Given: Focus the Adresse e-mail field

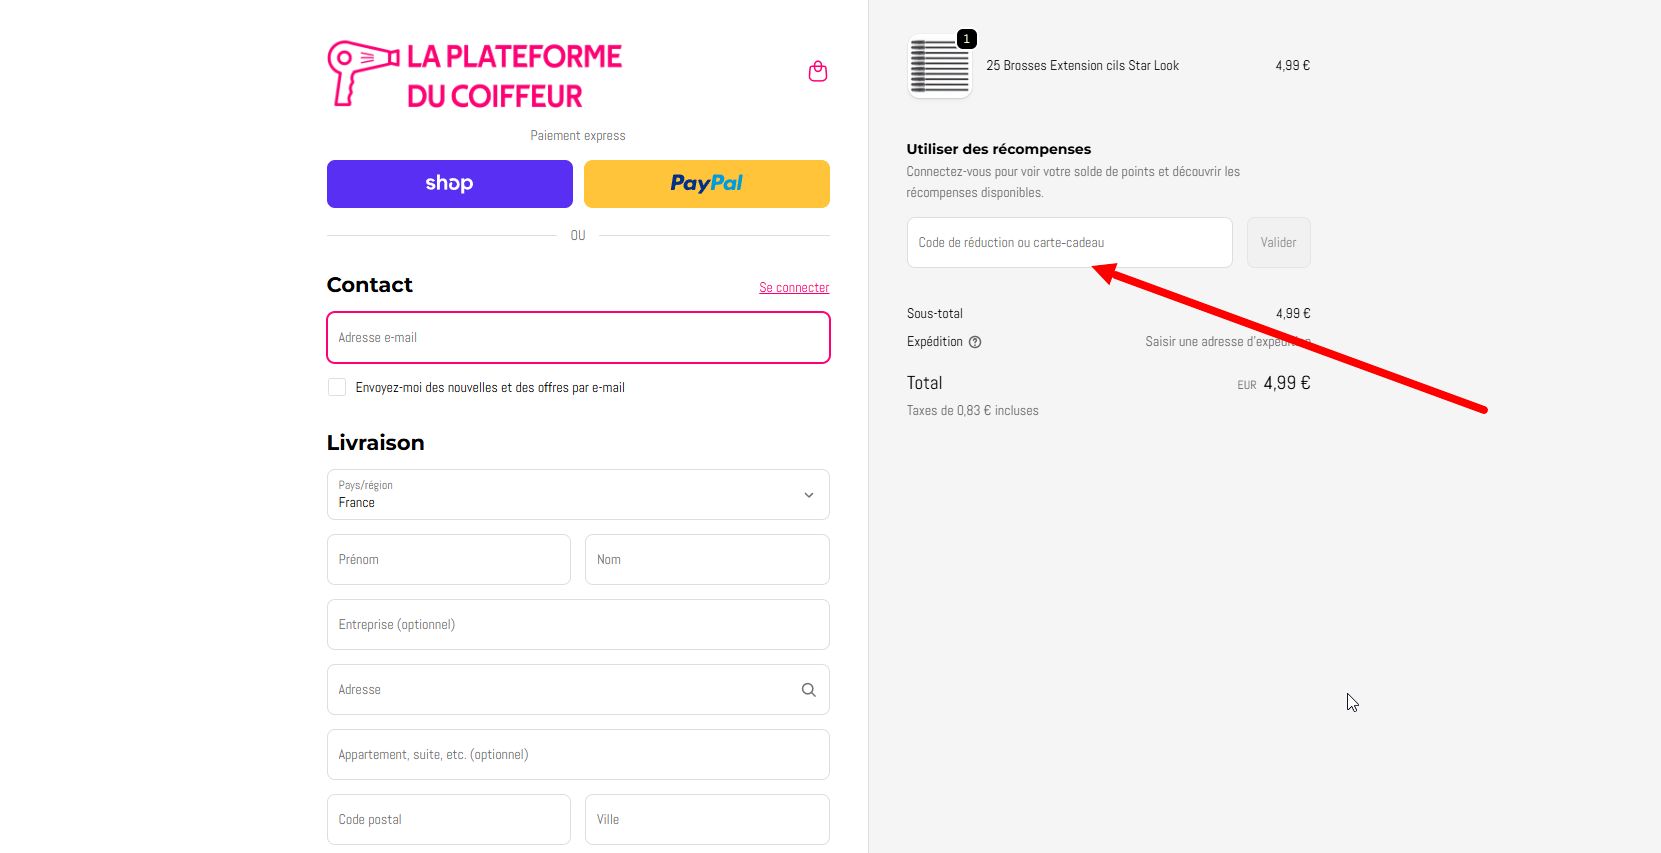Looking at the screenshot, I should click(578, 338).
